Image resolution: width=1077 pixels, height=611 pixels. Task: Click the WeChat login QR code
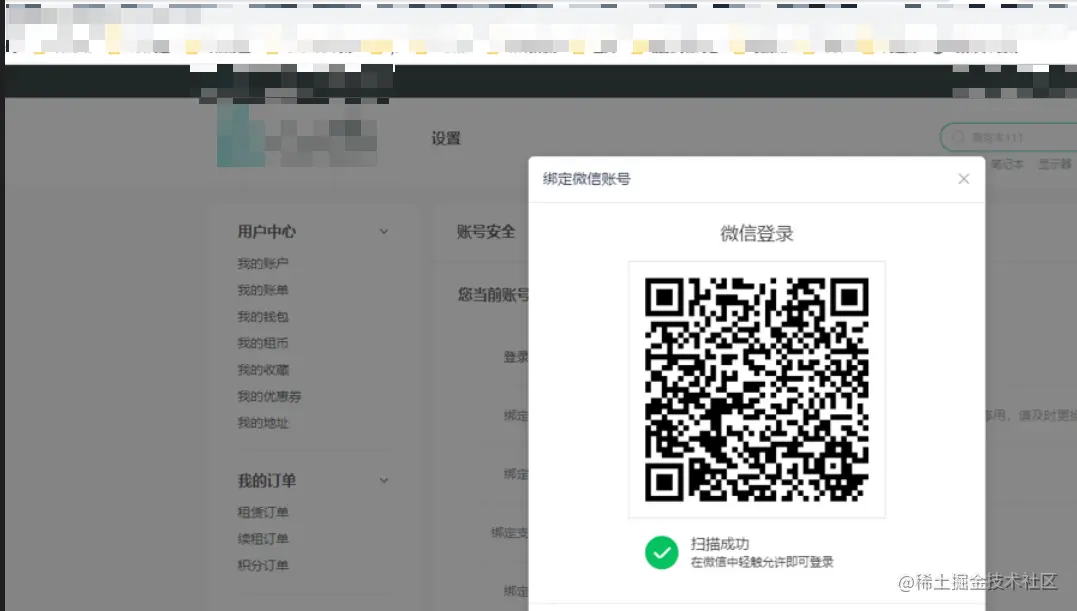757,389
